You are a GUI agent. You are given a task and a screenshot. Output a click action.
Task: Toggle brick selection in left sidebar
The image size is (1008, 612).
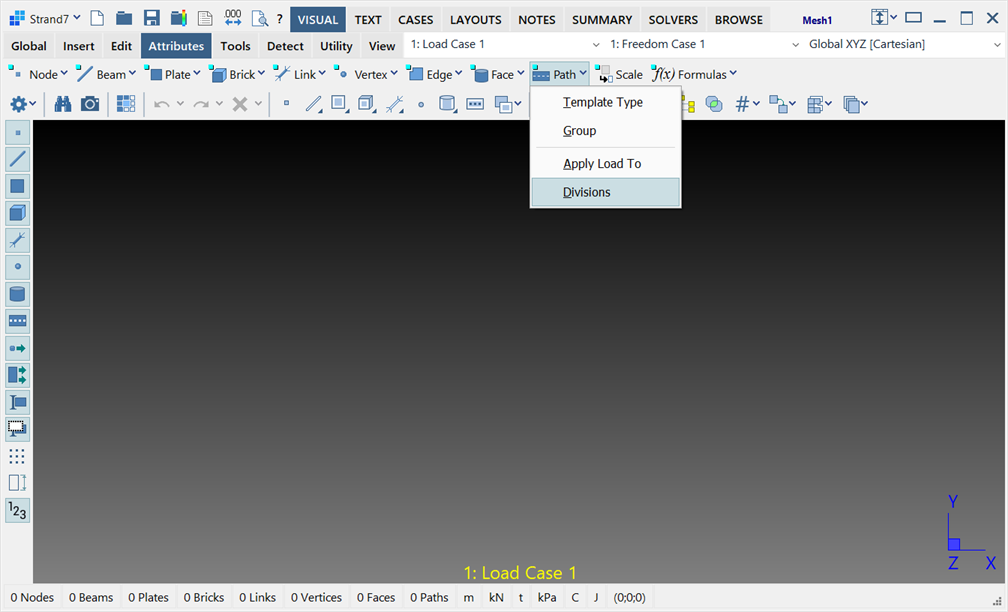pyautogui.click(x=18, y=213)
